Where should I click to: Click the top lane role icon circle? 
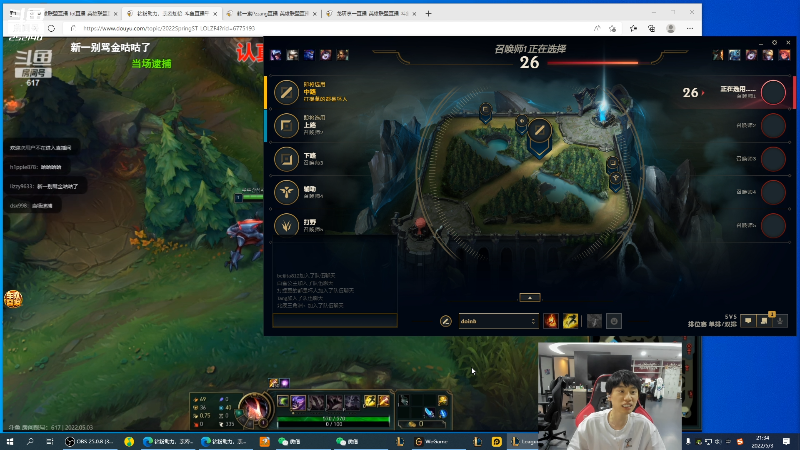pos(286,126)
